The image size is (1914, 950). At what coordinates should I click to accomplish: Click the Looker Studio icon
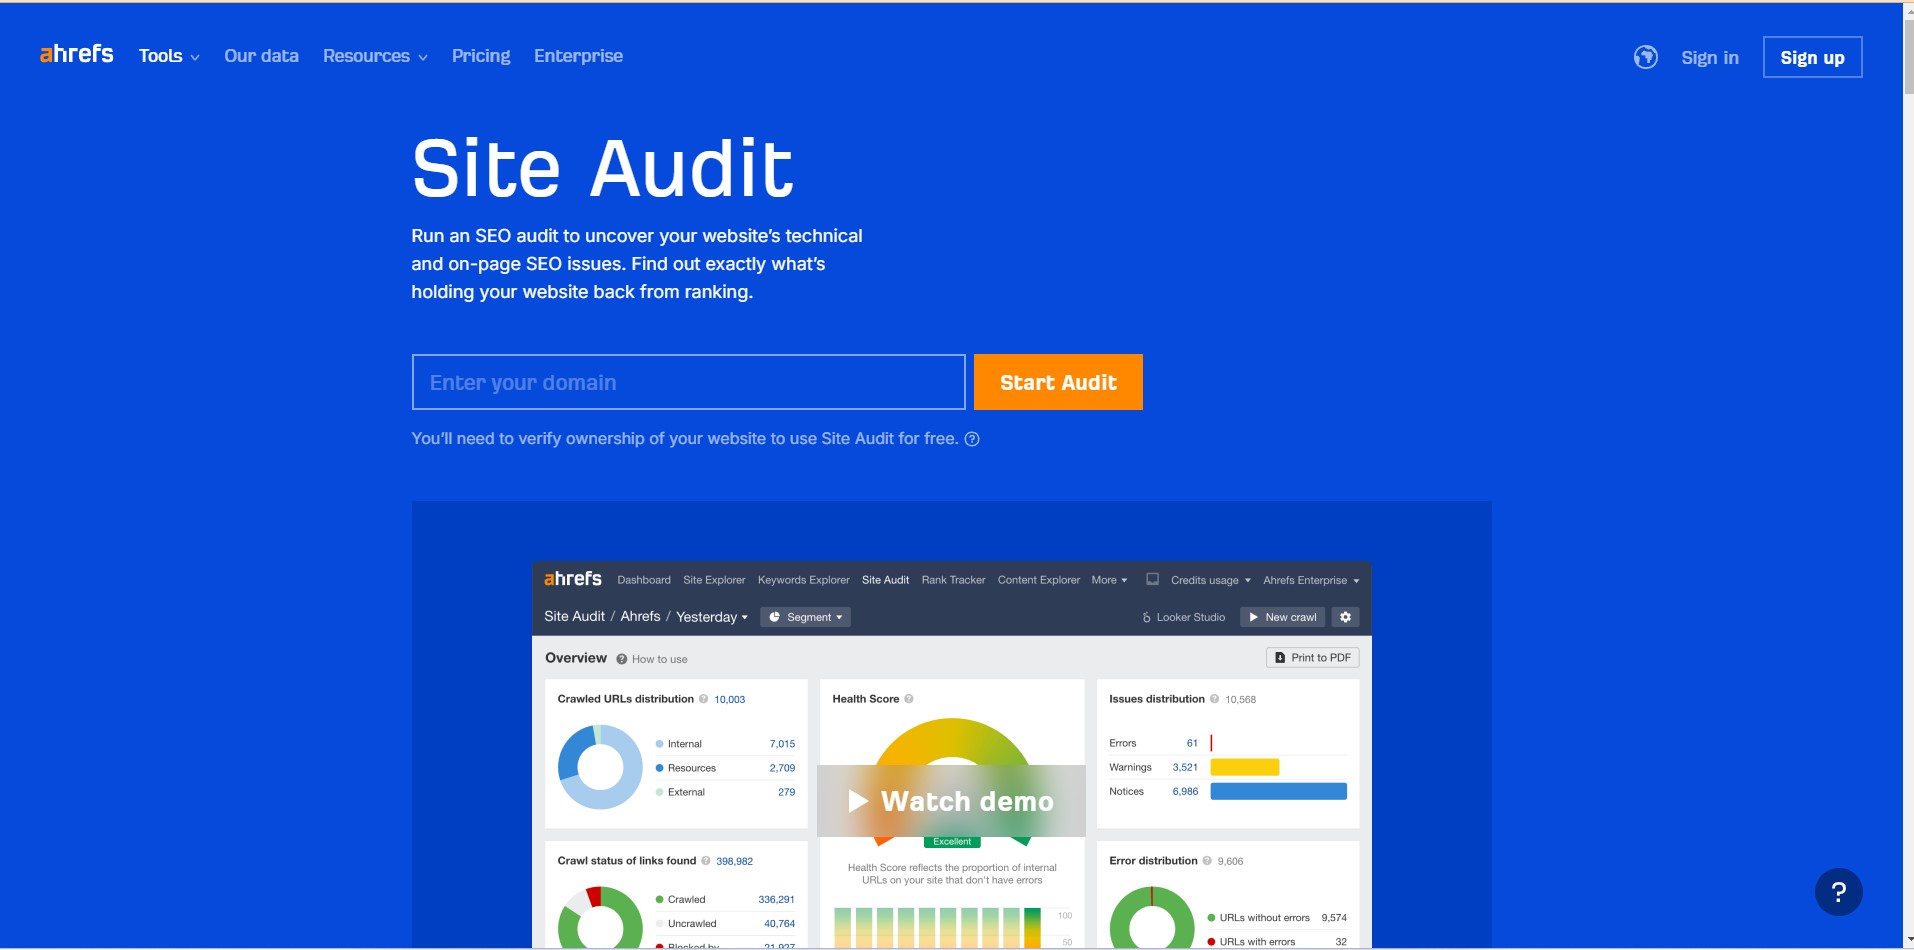tap(1147, 618)
